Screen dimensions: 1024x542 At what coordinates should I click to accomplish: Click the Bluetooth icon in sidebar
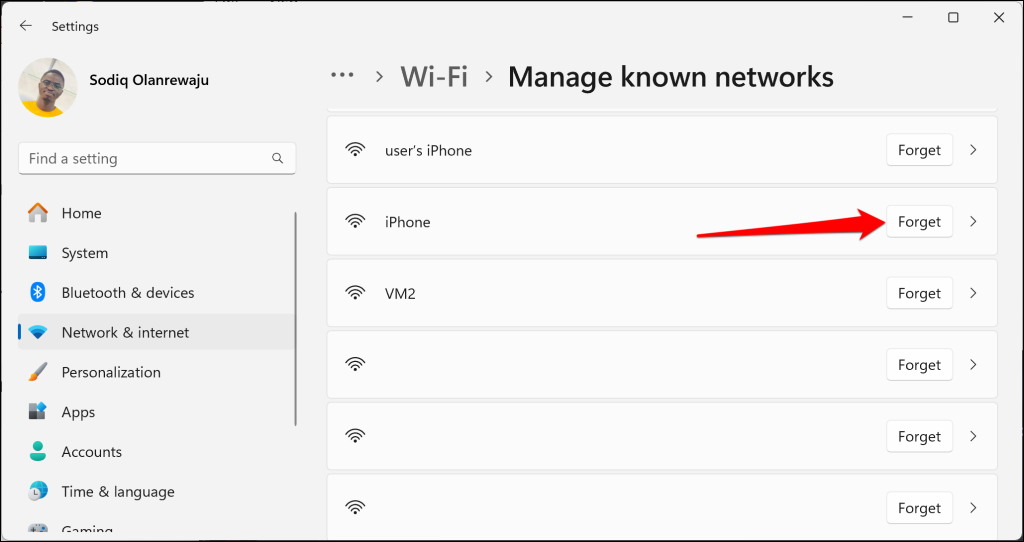[38, 292]
